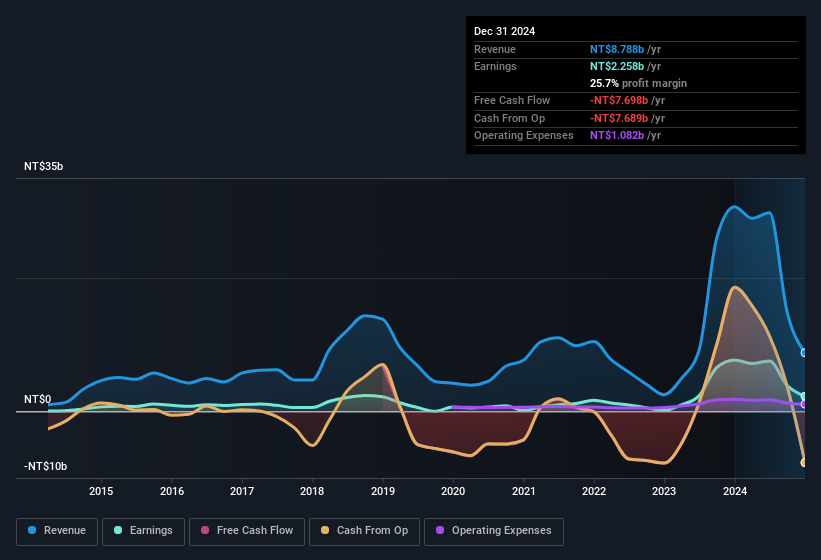Click the 2020 x-axis label
The height and width of the screenshot is (560, 821).
point(453,491)
